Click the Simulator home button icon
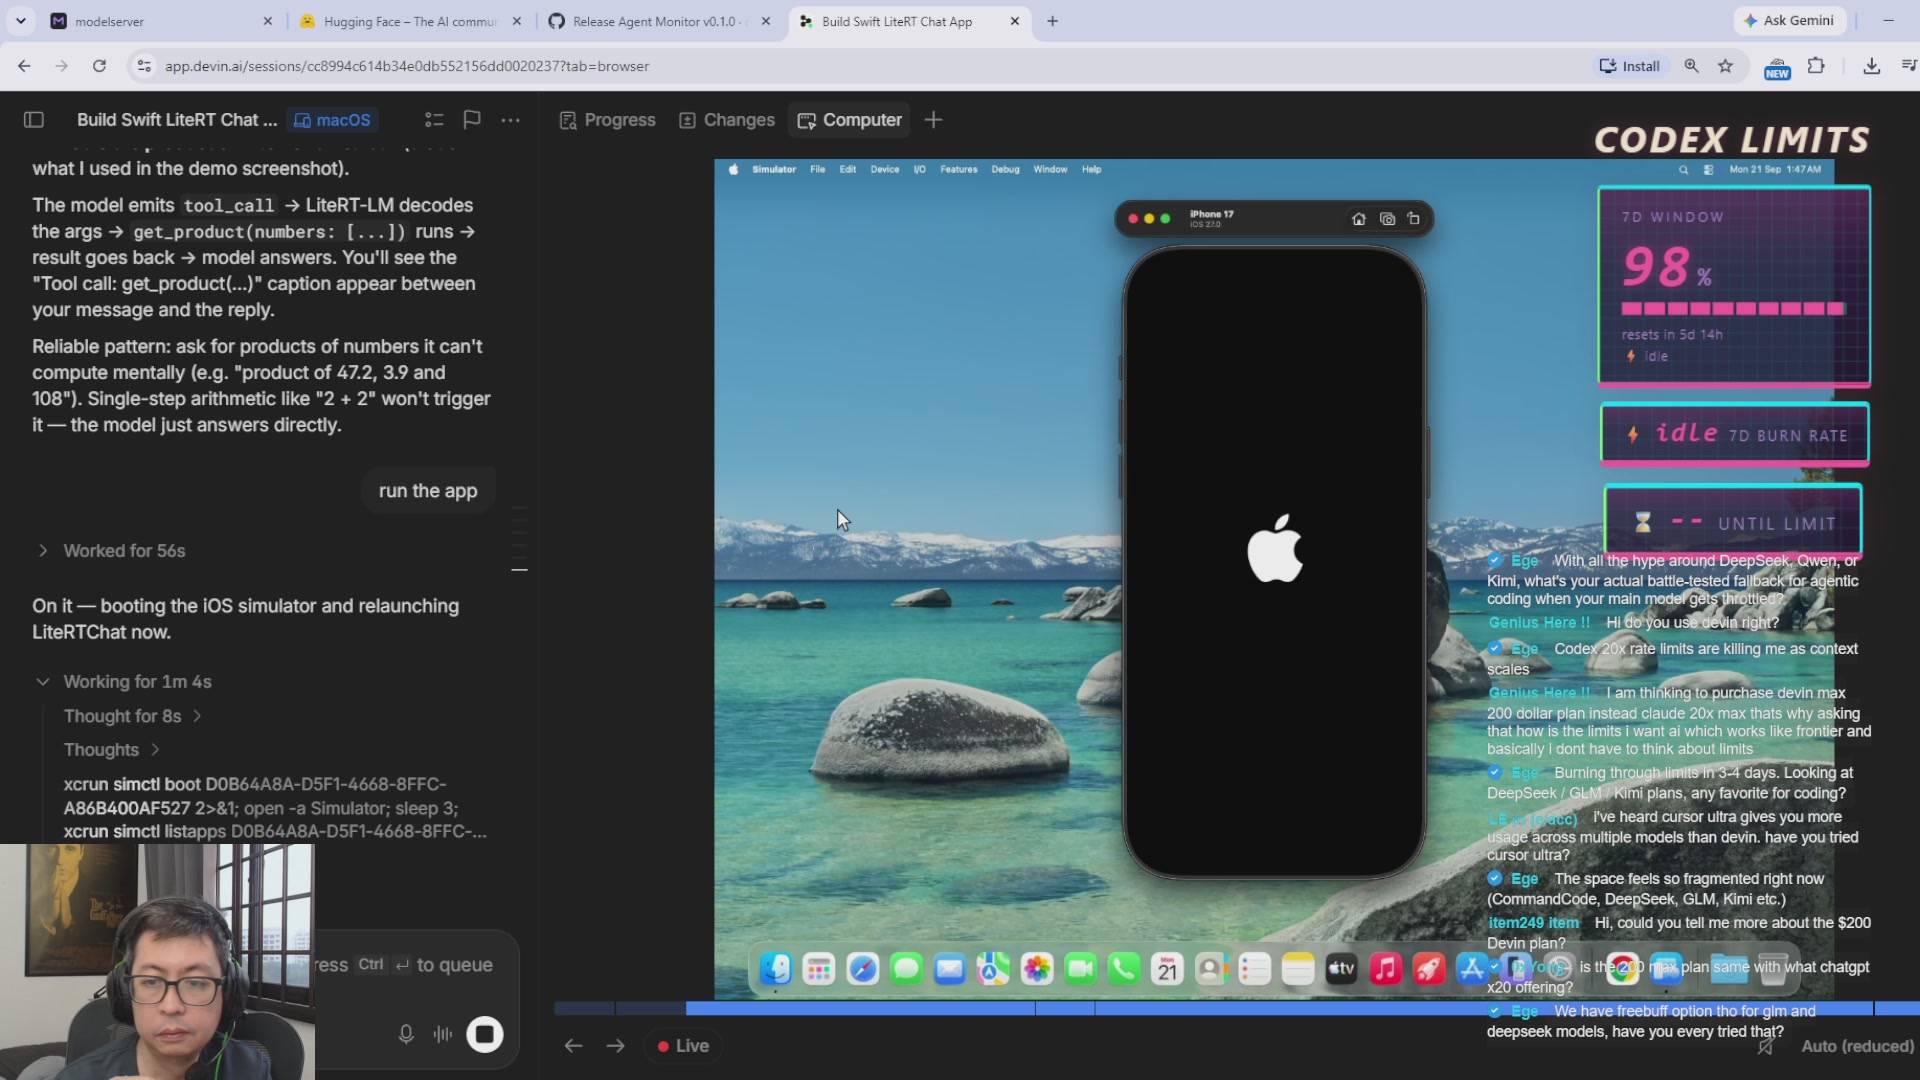Image resolution: width=1920 pixels, height=1080 pixels. tap(1359, 219)
